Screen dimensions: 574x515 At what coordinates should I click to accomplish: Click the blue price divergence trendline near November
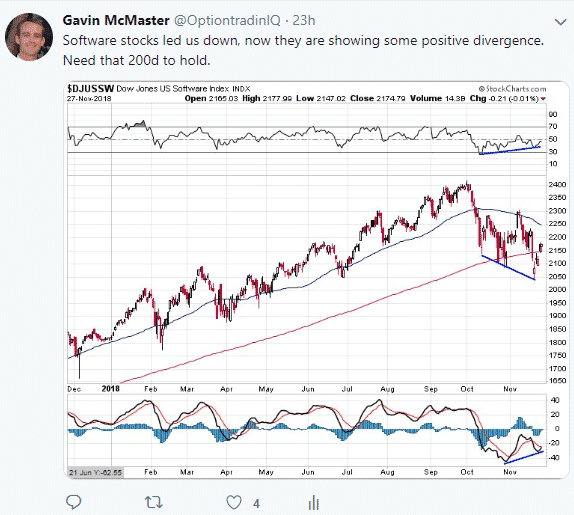(508, 268)
